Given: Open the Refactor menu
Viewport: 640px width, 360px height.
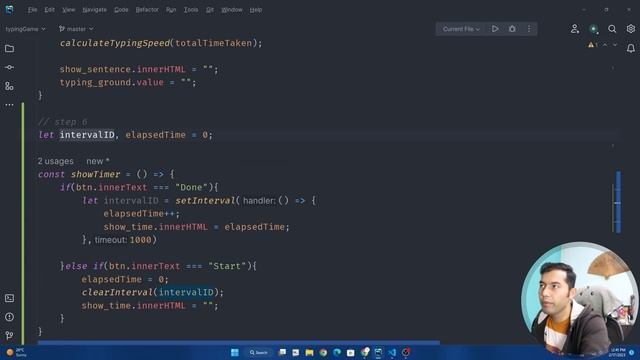Looking at the screenshot, I should pyautogui.click(x=147, y=10).
